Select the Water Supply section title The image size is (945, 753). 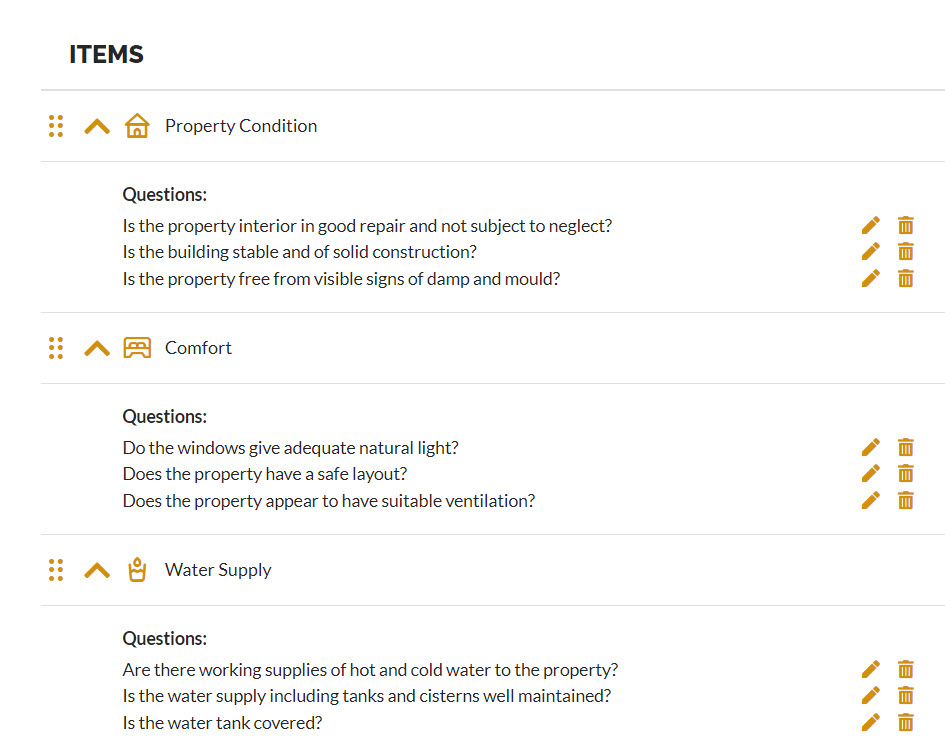pos(218,570)
